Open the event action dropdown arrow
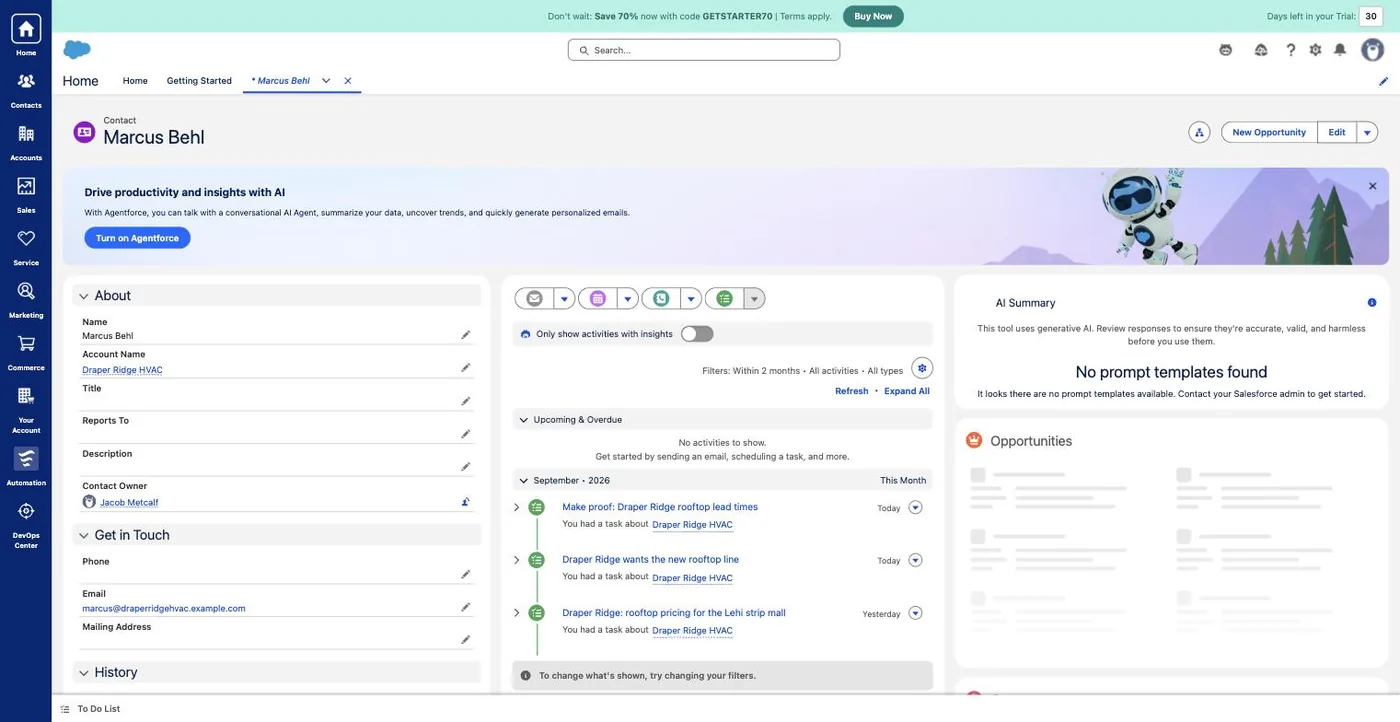1400x722 pixels. coord(627,298)
